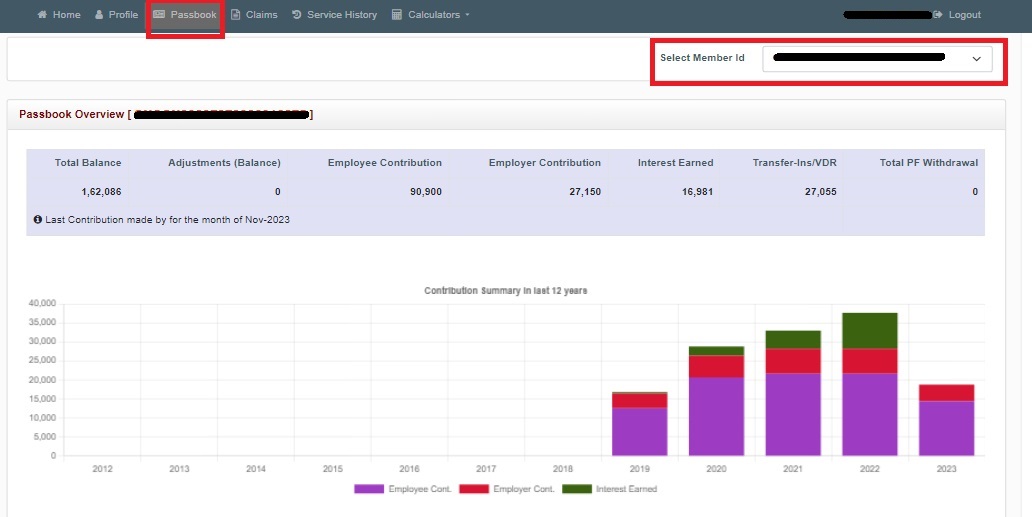Switch to the Claims tab
1032x517 pixels.
click(261, 15)
